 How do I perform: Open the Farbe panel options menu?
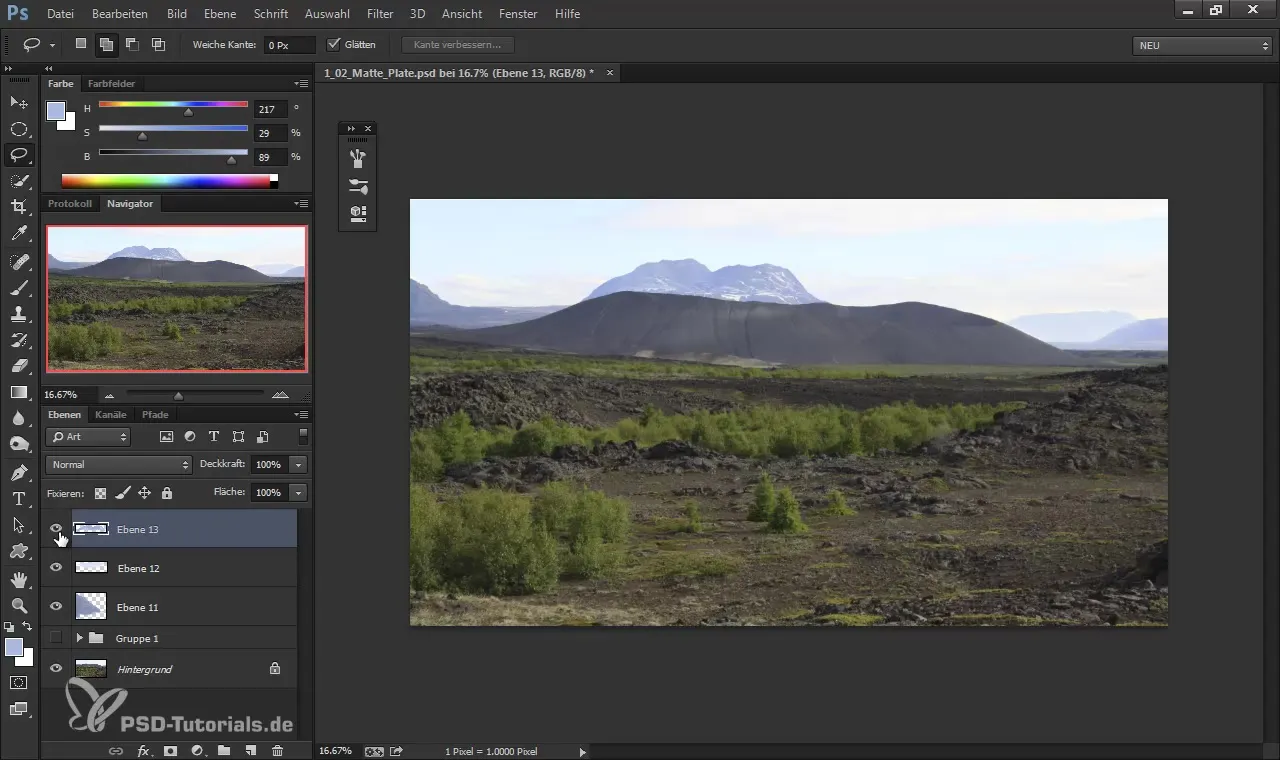(x=301, y=84)
